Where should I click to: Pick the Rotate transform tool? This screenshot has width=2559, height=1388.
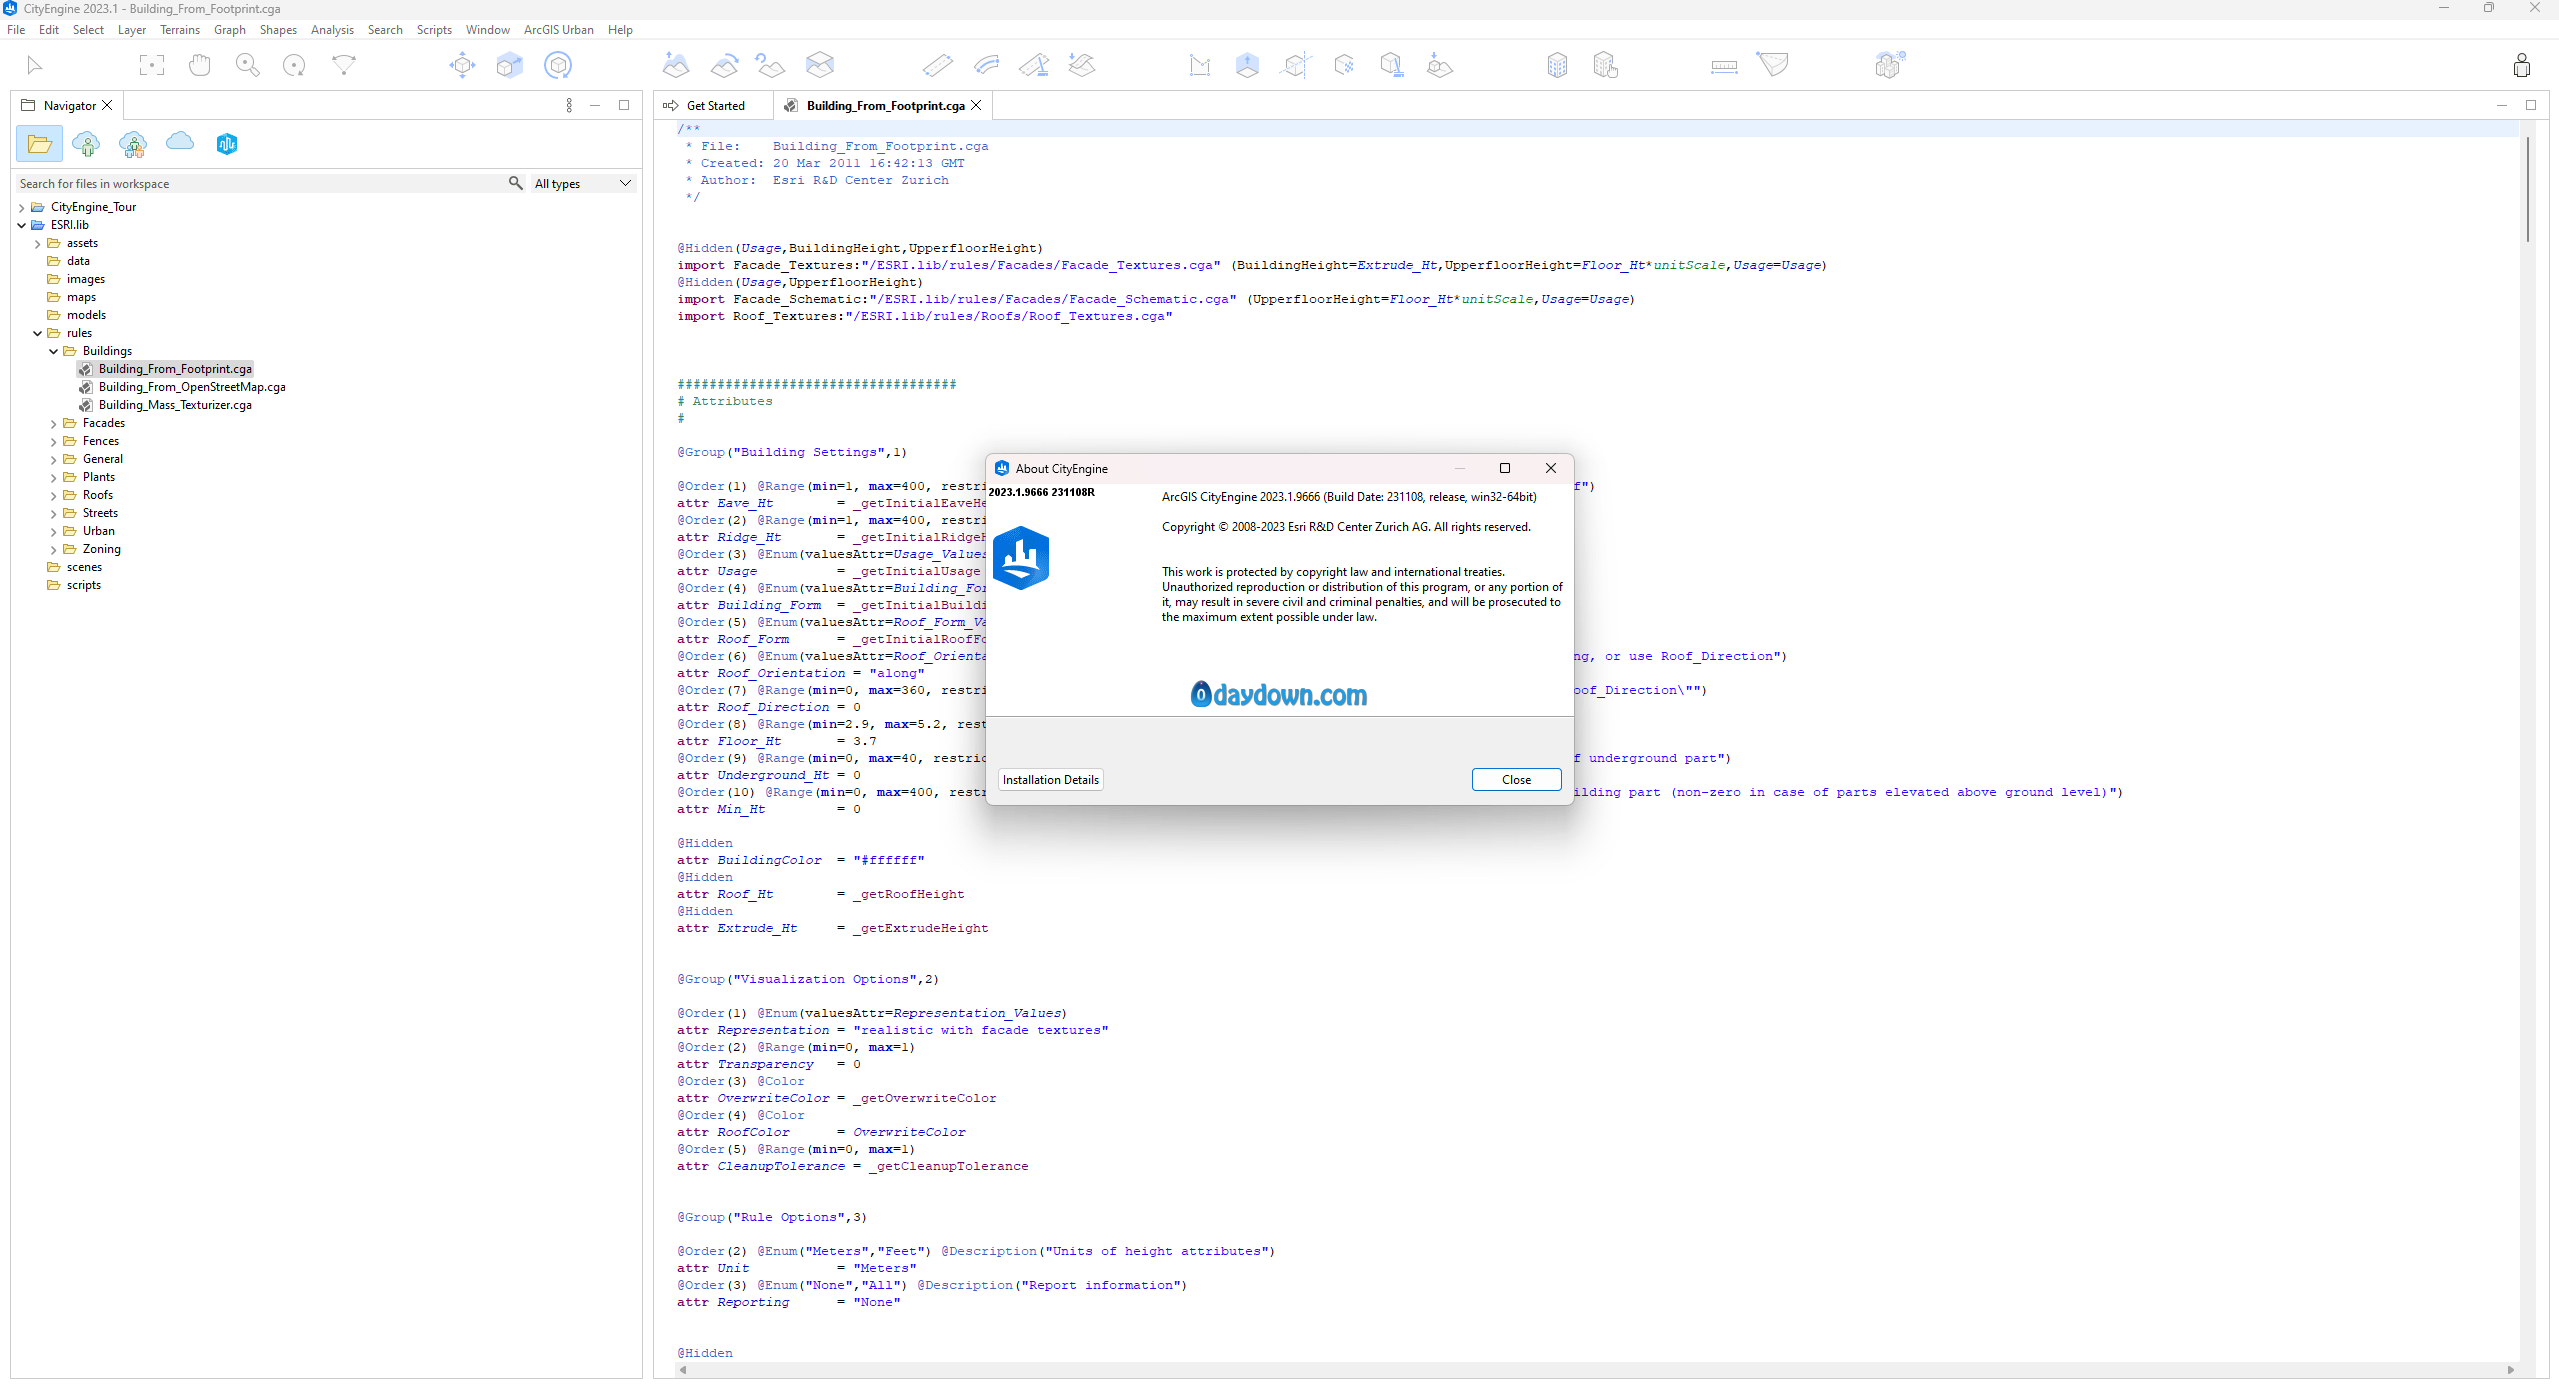coord(557,66)
